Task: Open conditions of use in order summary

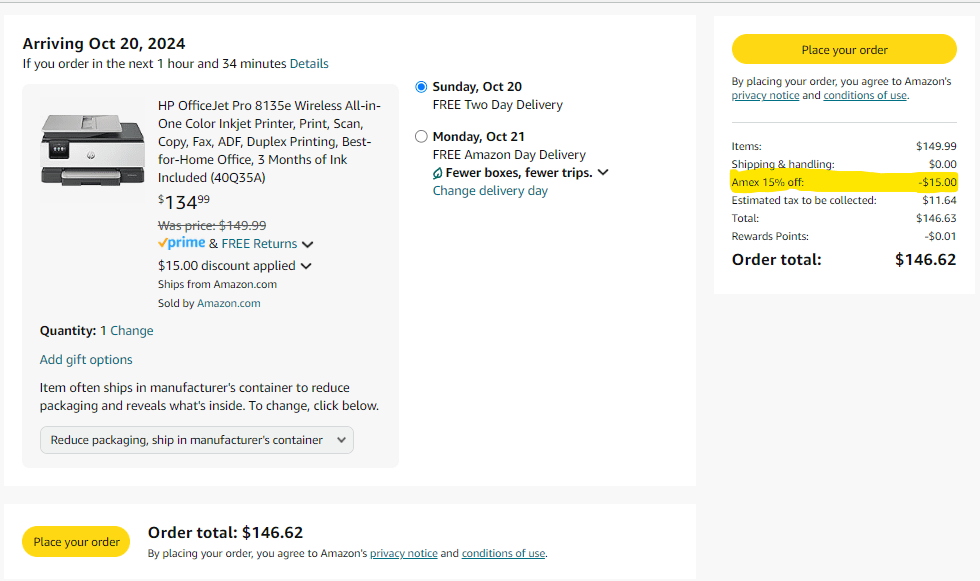Action: [865, 96]
